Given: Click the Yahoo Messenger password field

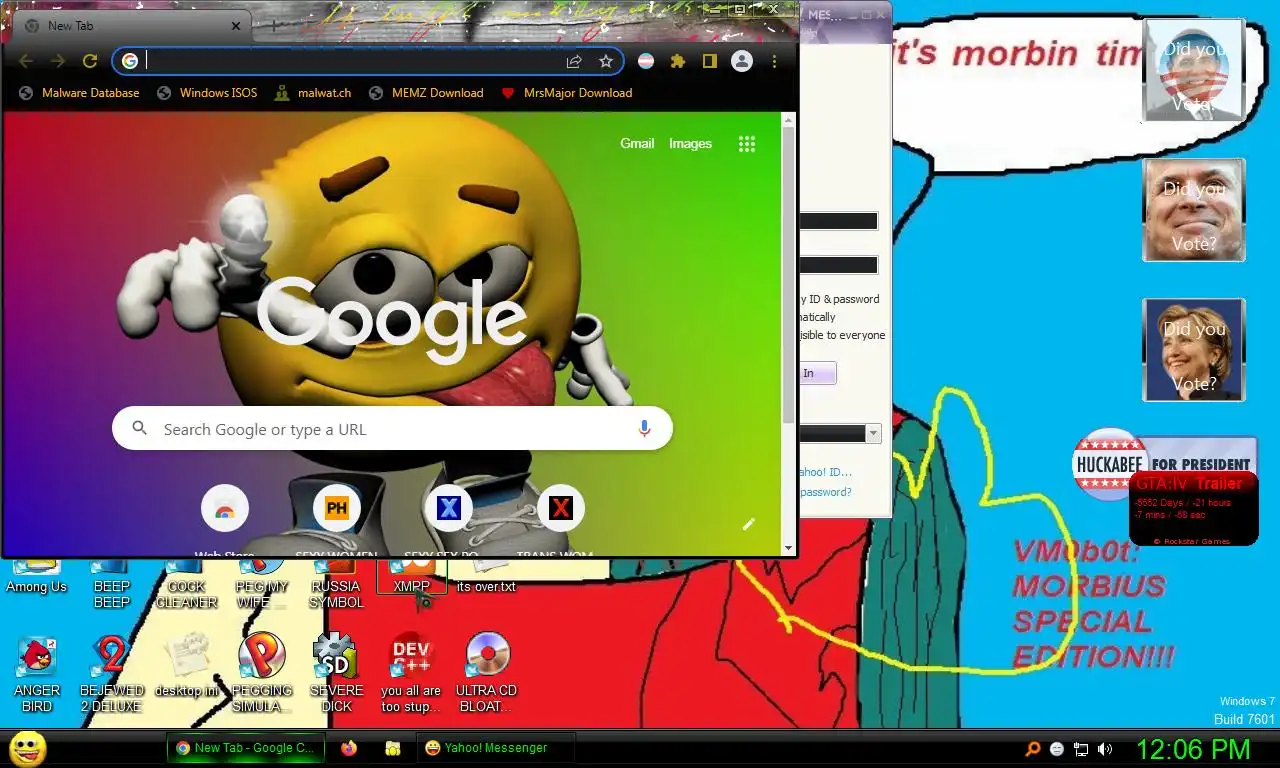Looking at the screenshot, I should [838, 265].
